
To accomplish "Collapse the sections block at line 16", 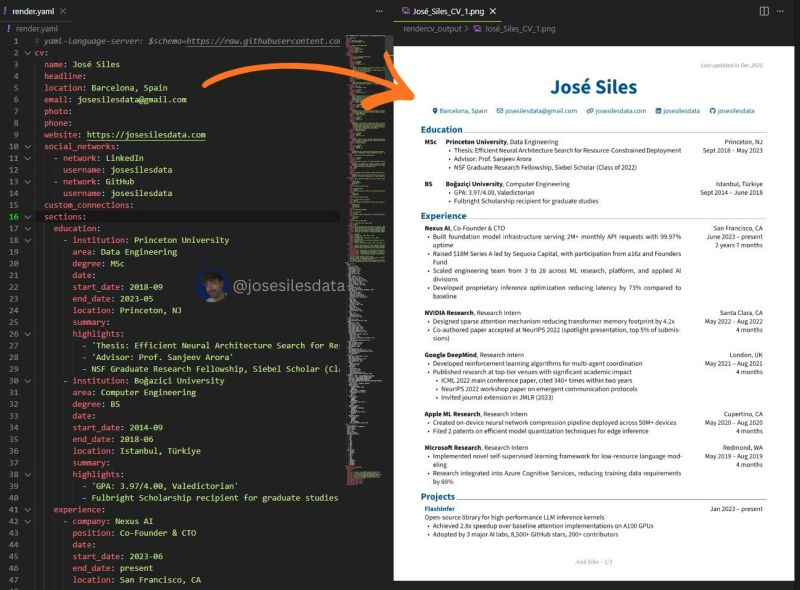I will click(28, 217).
